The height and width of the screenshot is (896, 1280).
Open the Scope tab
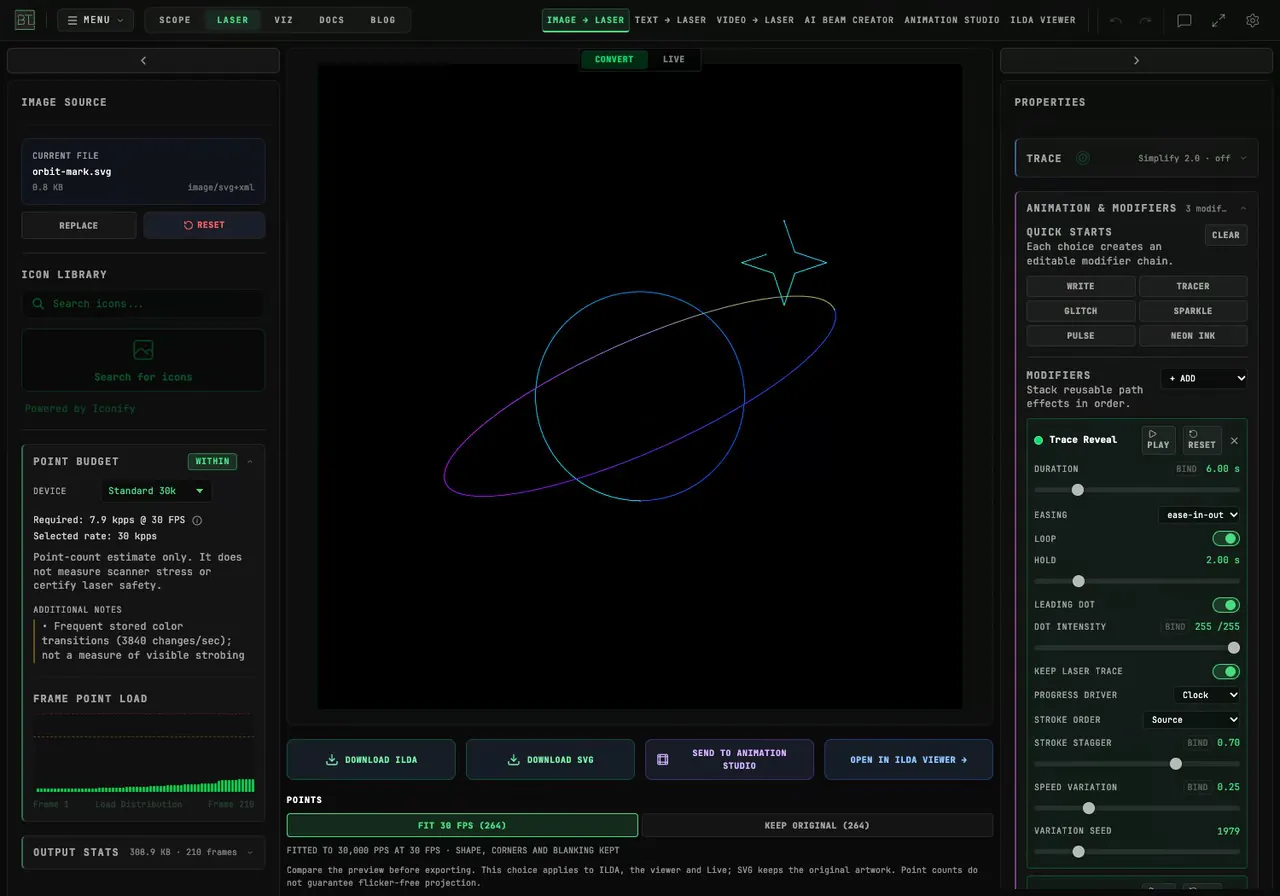pos(175,20)
